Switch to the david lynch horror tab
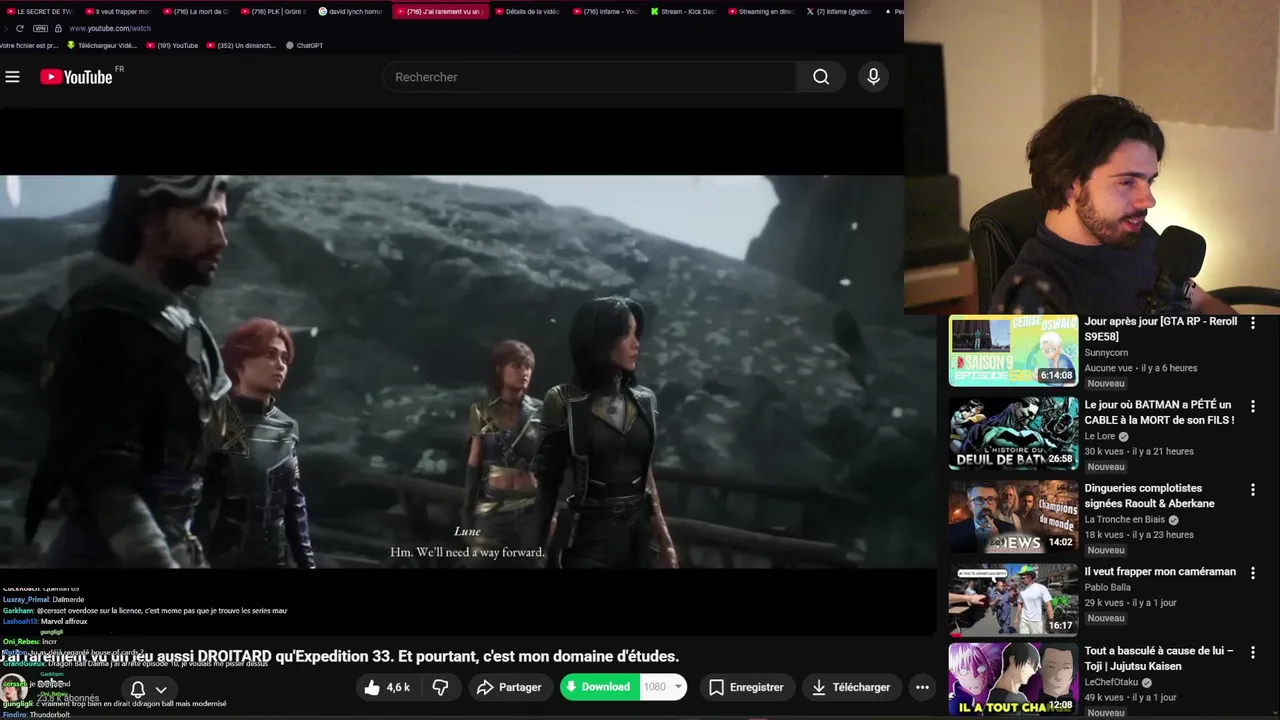This screenshot has width=1280, height=720. 351,11
